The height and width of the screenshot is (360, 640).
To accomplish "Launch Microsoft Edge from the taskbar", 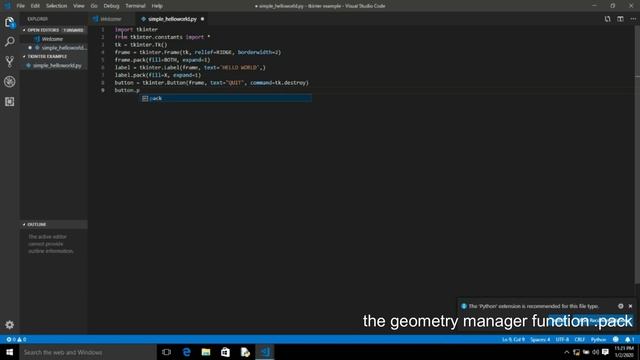I will [186, 352].
